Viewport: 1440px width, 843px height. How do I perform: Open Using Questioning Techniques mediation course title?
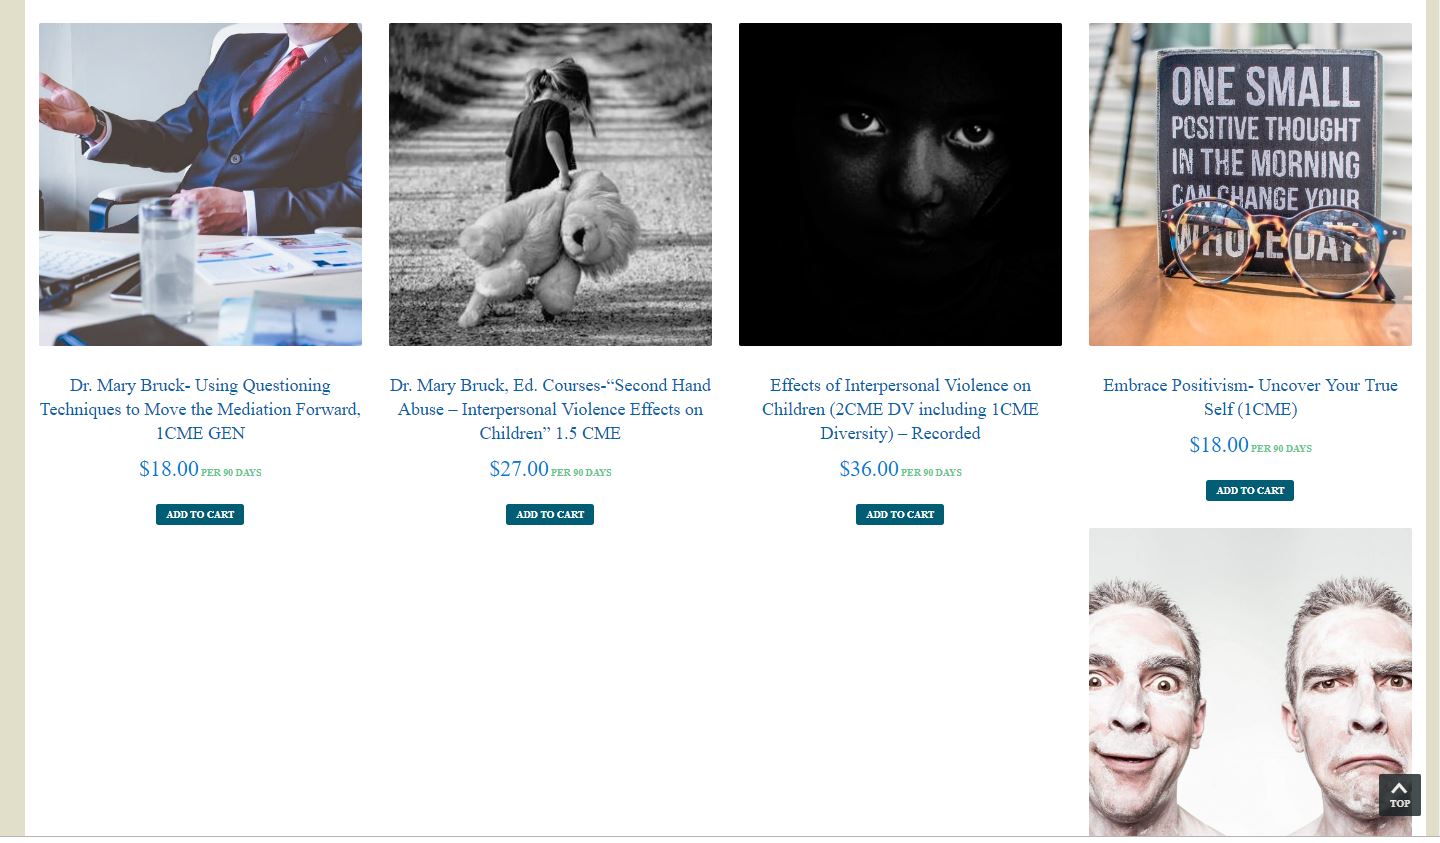point(200,409)
